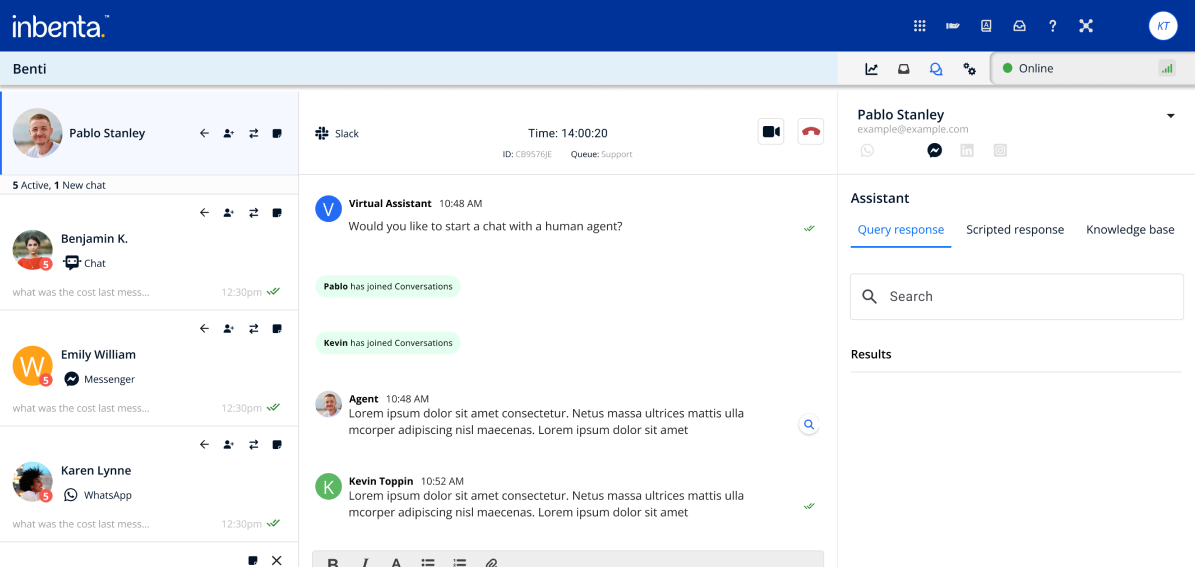End the call using red hang-up button
Viewport: 1195px width, 567px height.
point(810,132)
